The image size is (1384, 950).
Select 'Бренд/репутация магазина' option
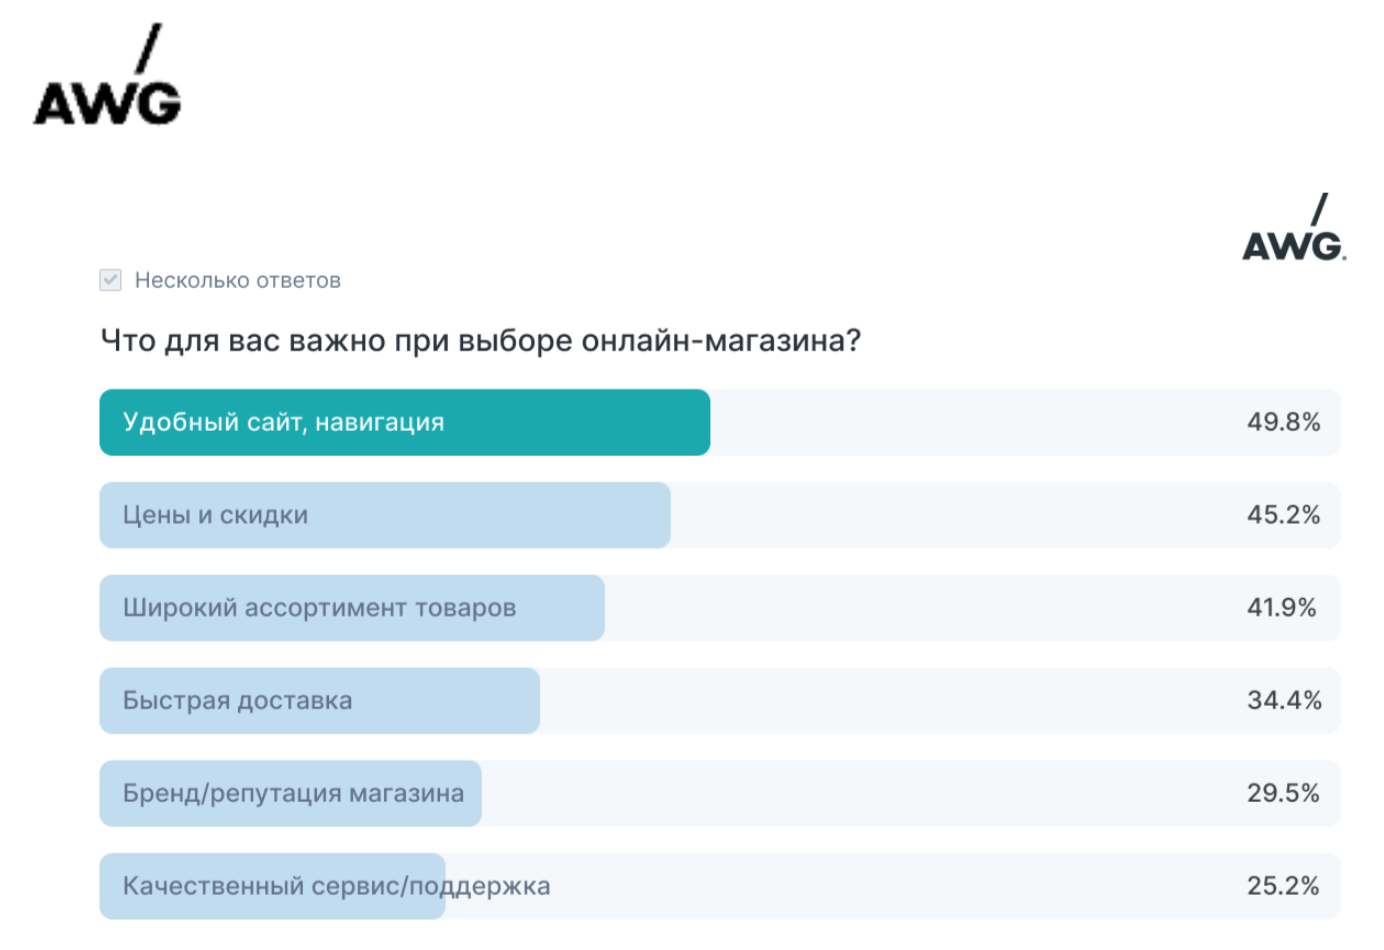coord(293,793)
